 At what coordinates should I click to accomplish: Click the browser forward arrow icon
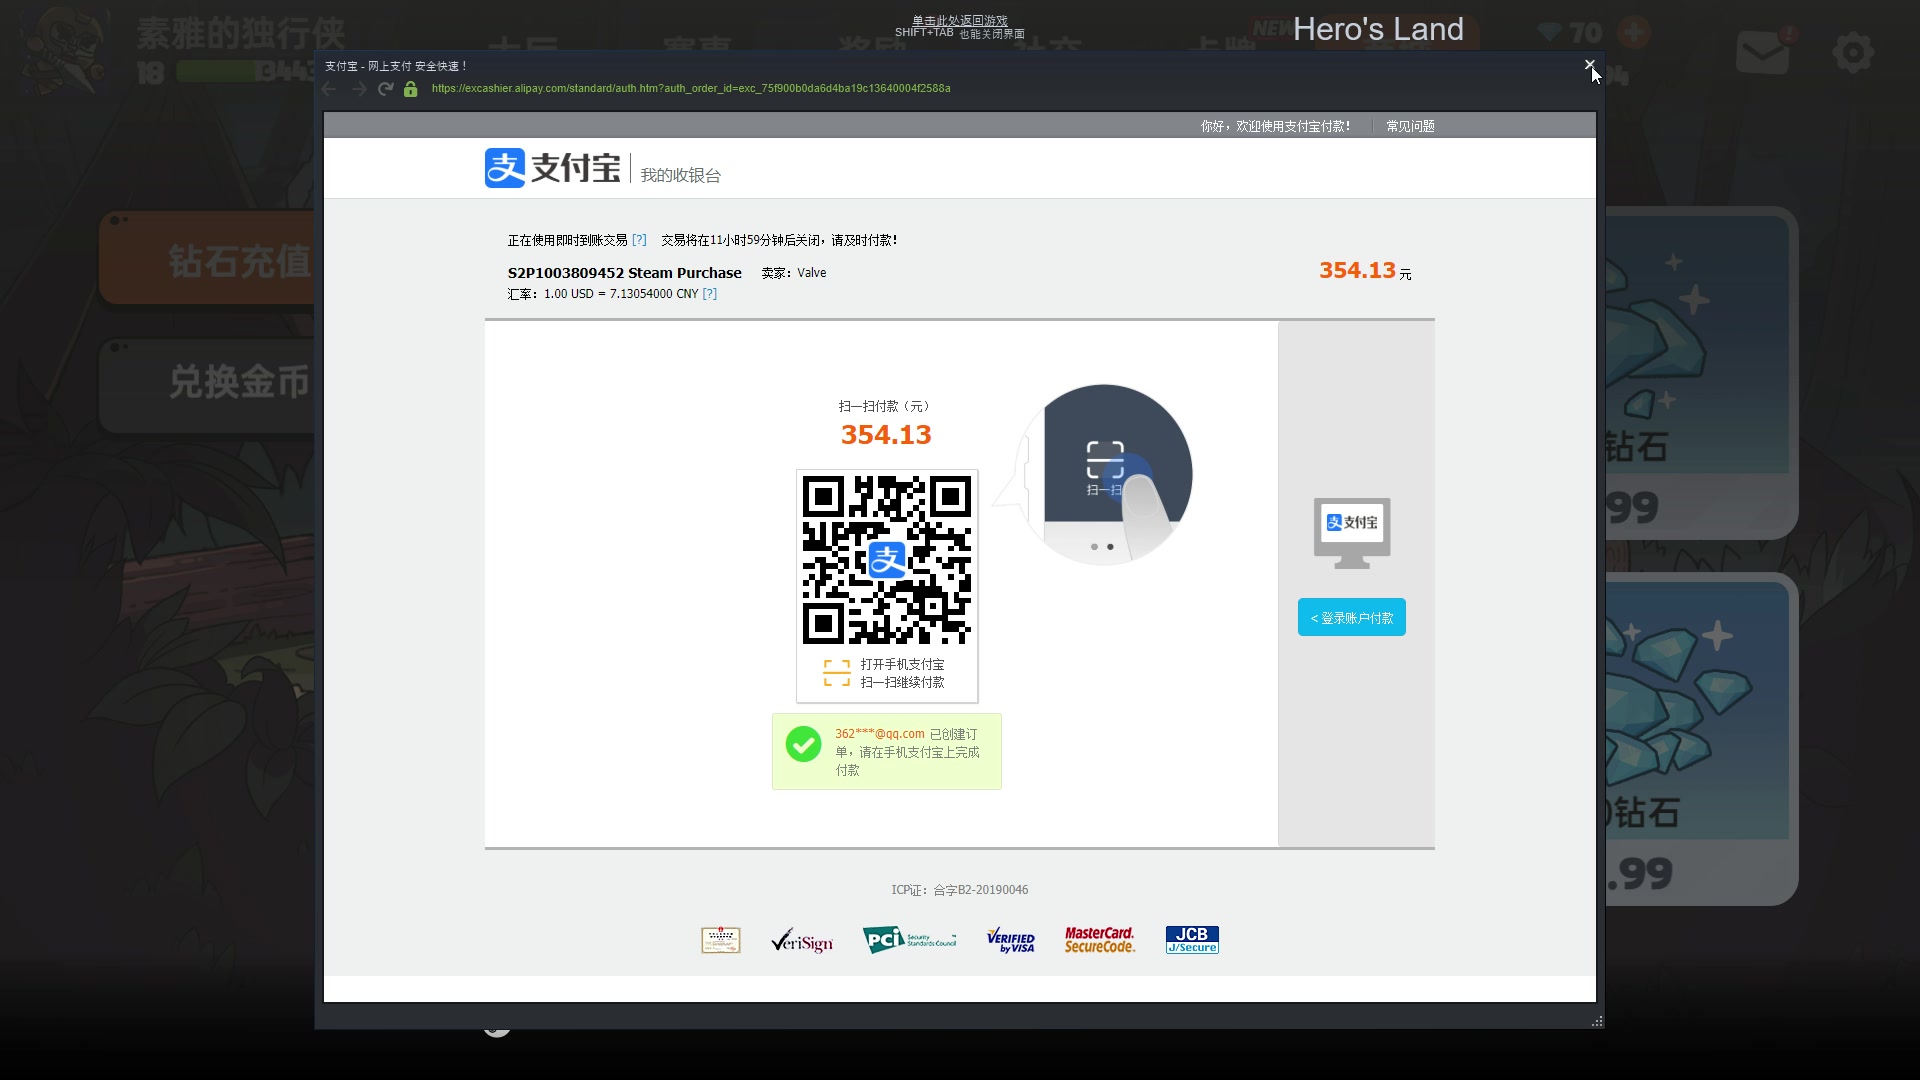pos(358,89)
